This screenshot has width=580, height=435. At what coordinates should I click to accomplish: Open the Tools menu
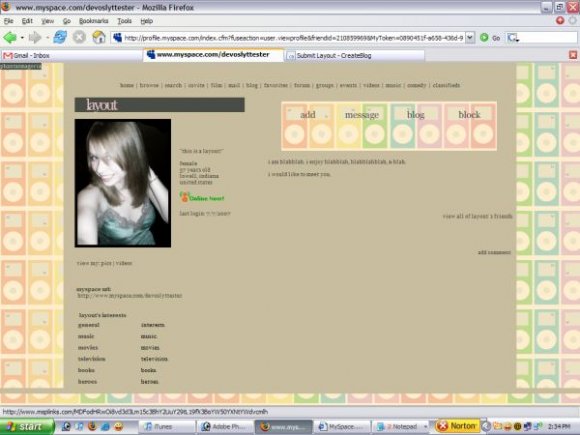pos(124,21)
